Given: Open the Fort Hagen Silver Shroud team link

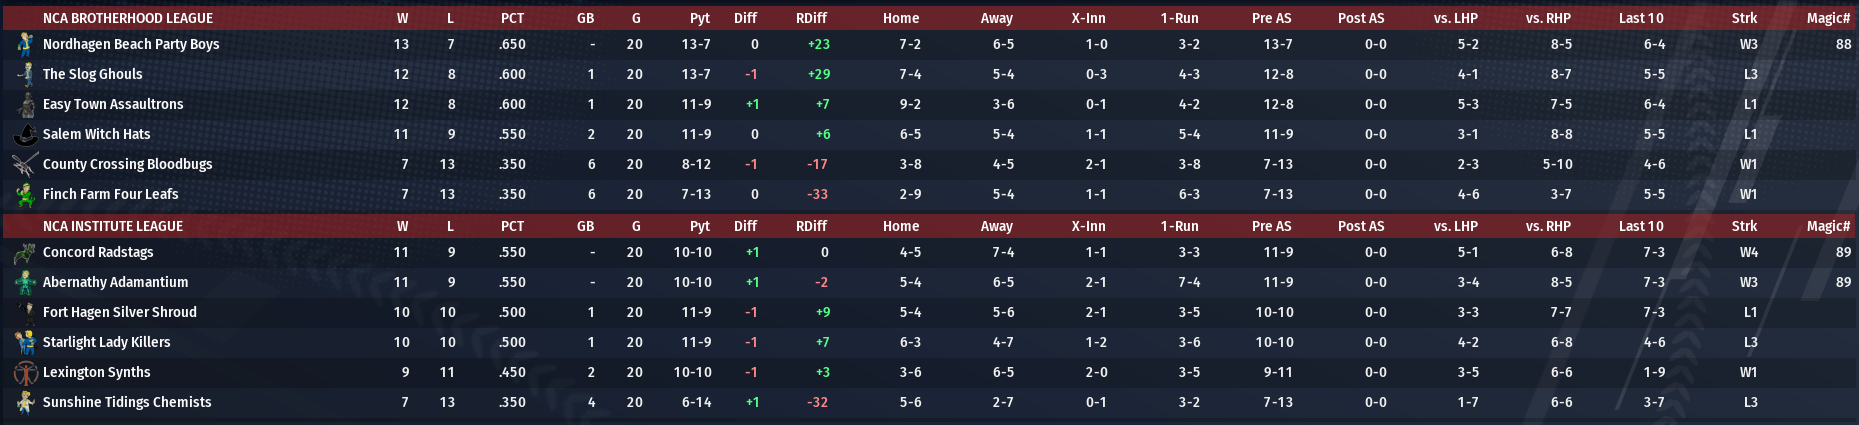Looking at the screenshot, I should point(120,312).
